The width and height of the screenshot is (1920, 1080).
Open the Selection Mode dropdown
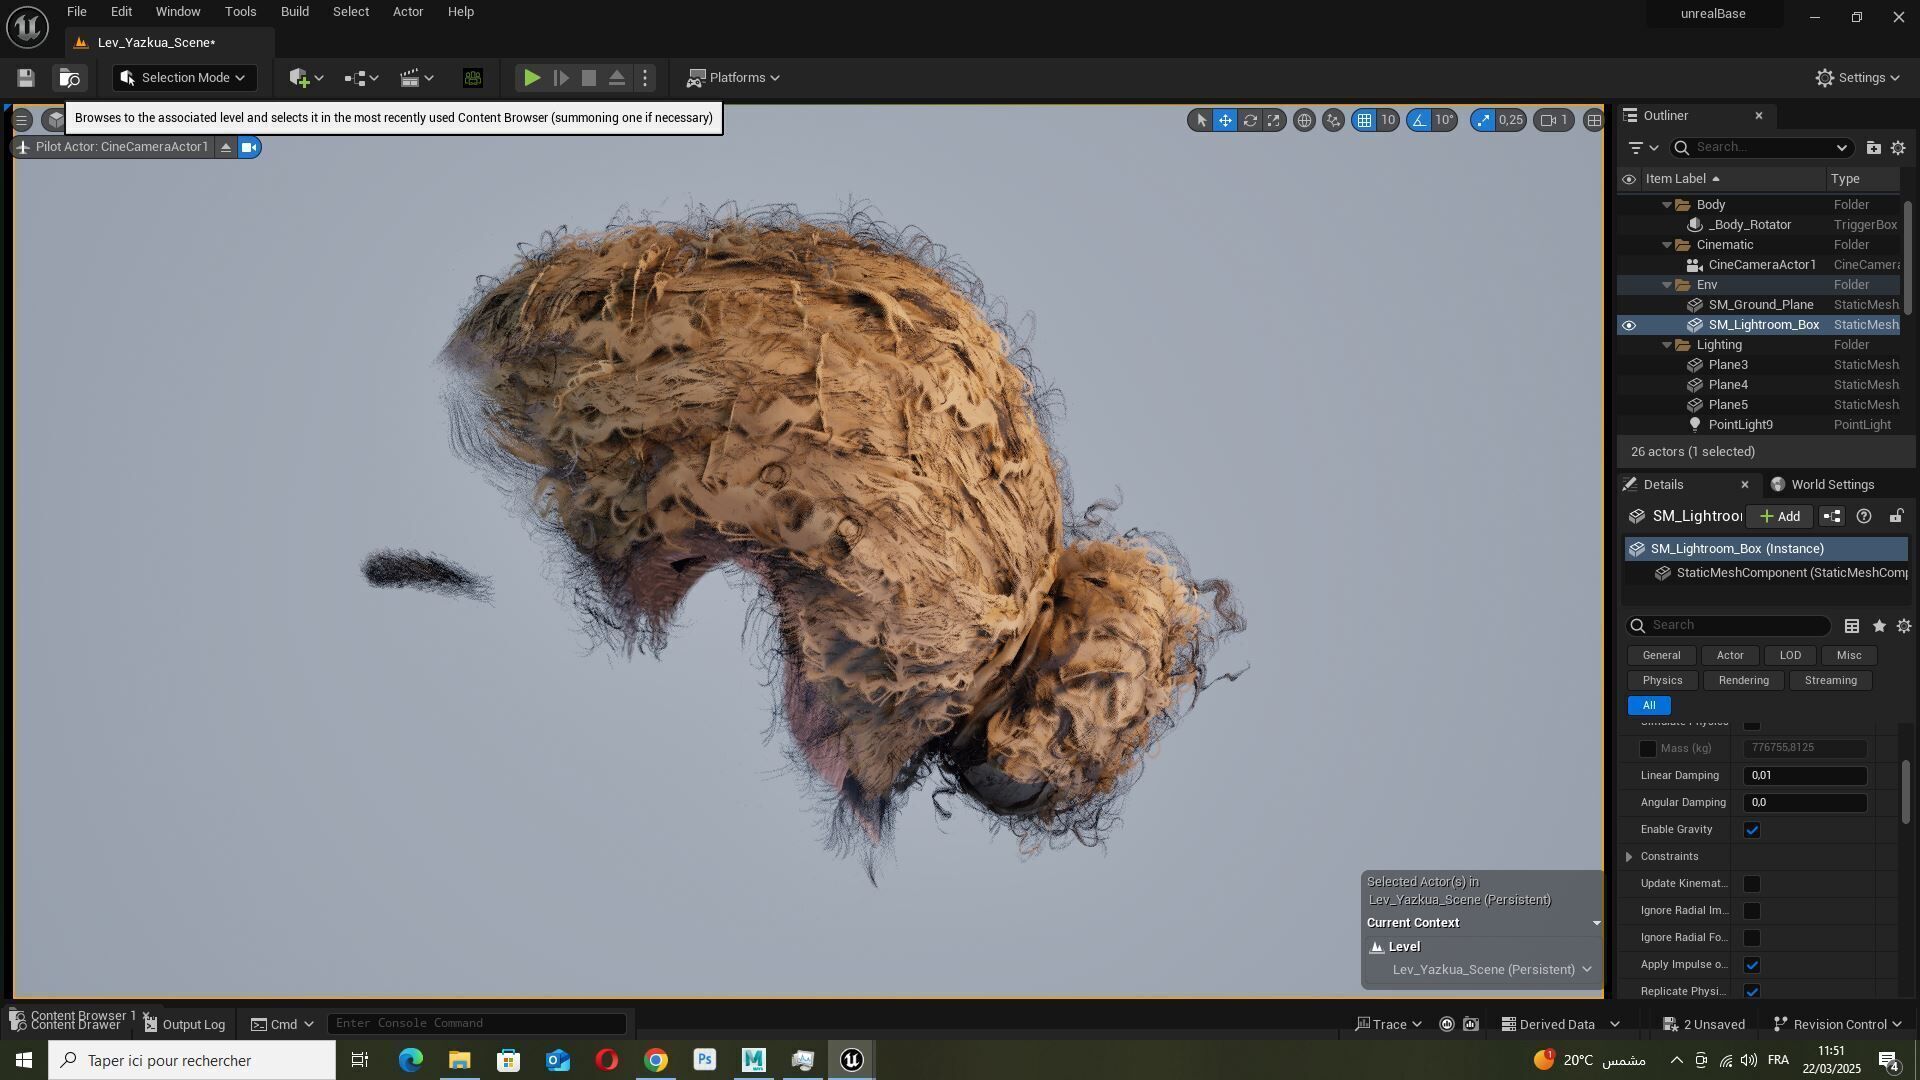point(184,78)
